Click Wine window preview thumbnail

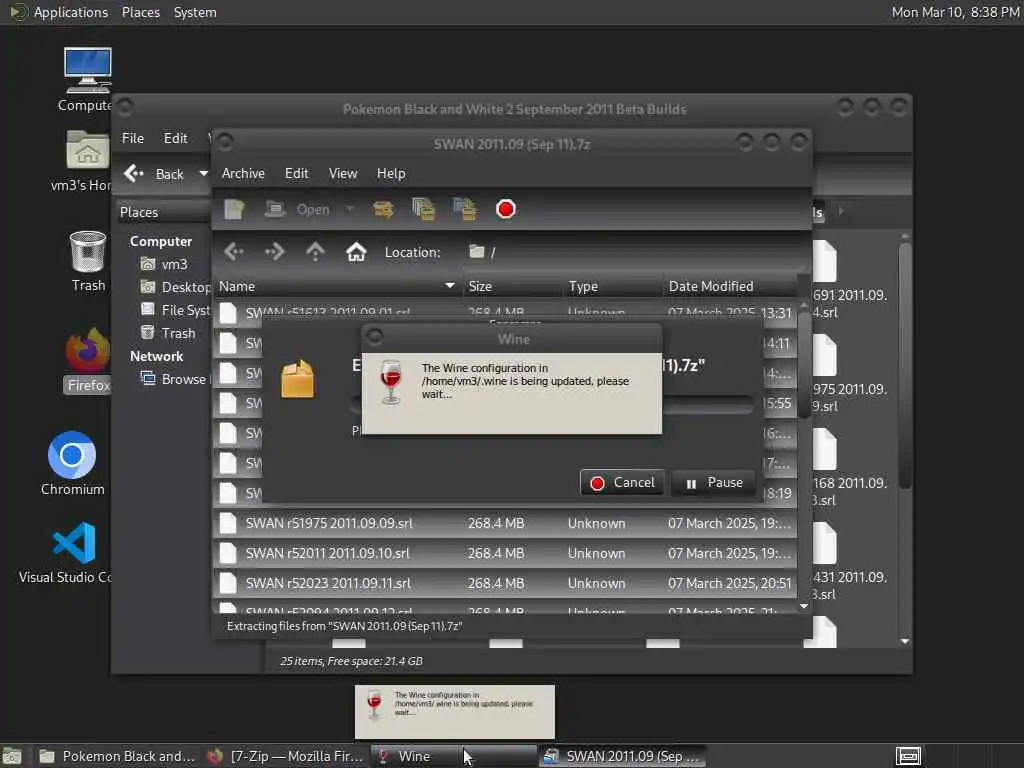coord(455,711)
